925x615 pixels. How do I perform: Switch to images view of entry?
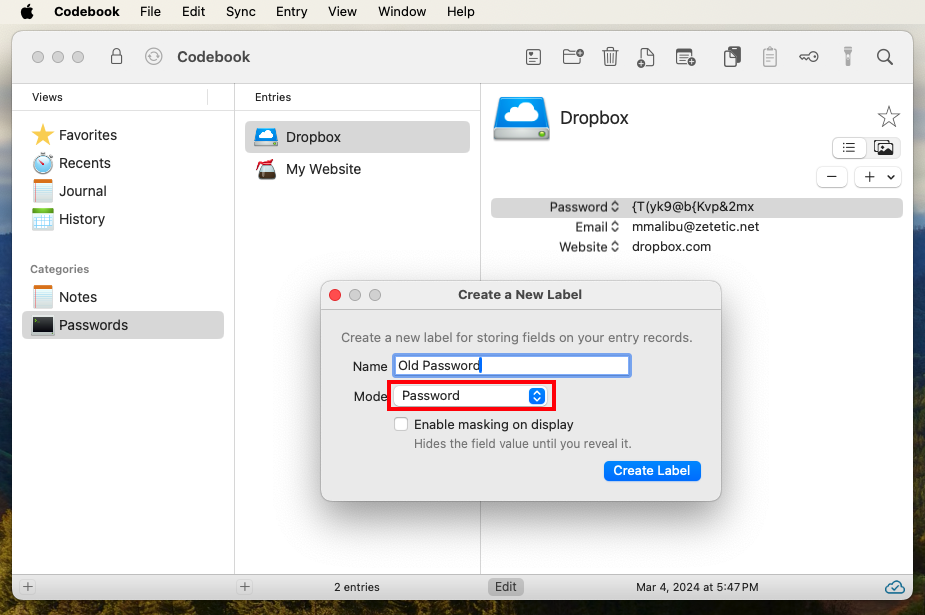(x=883, y=147)
